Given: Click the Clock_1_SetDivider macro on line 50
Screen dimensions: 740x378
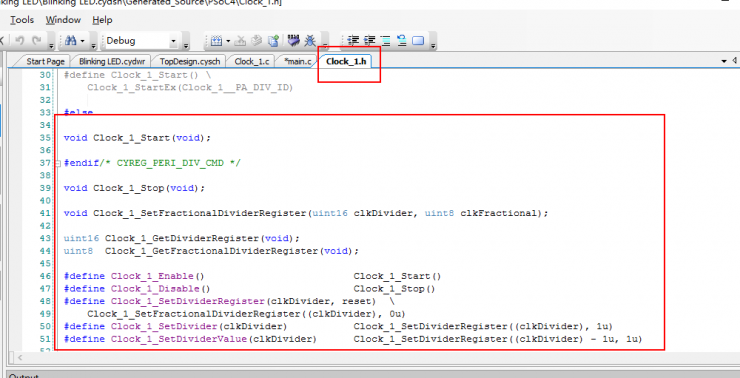Looking at the screenshot, I should [x=164, y=326].
